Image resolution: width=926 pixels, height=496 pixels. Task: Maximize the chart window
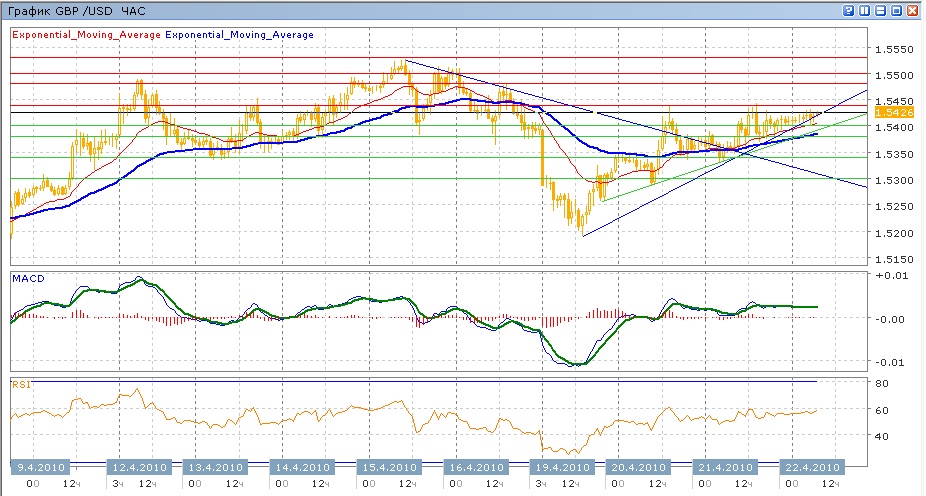897,10
